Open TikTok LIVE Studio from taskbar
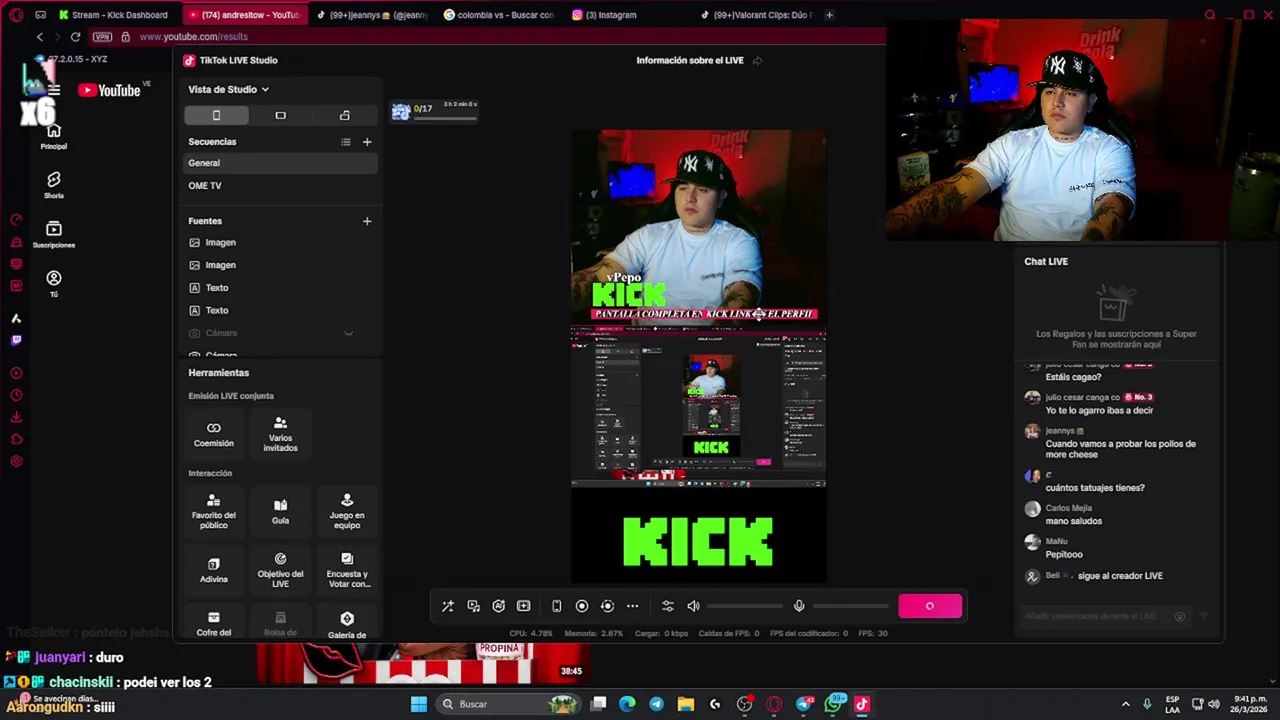 [862, 704]
